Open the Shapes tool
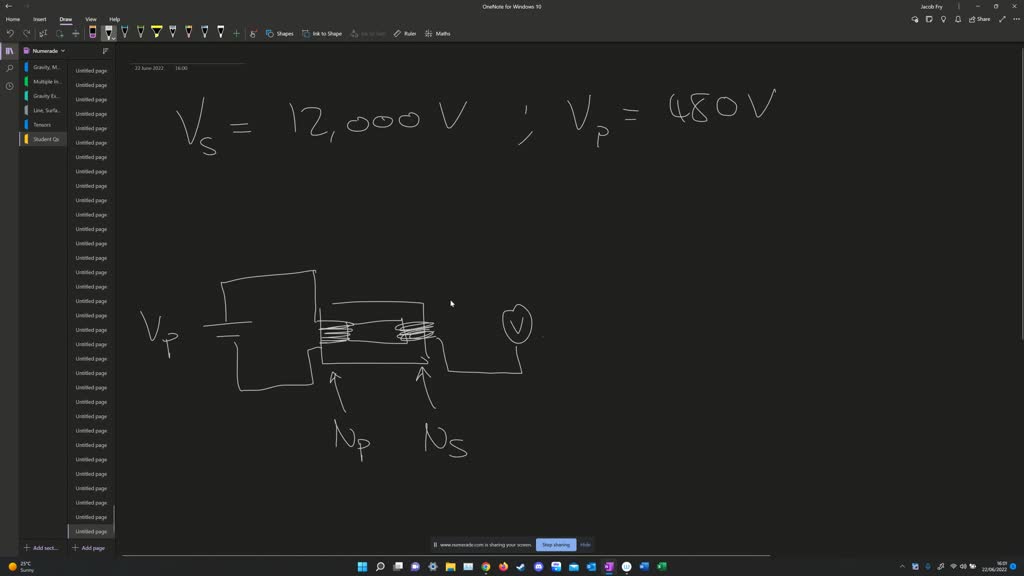 283,33
